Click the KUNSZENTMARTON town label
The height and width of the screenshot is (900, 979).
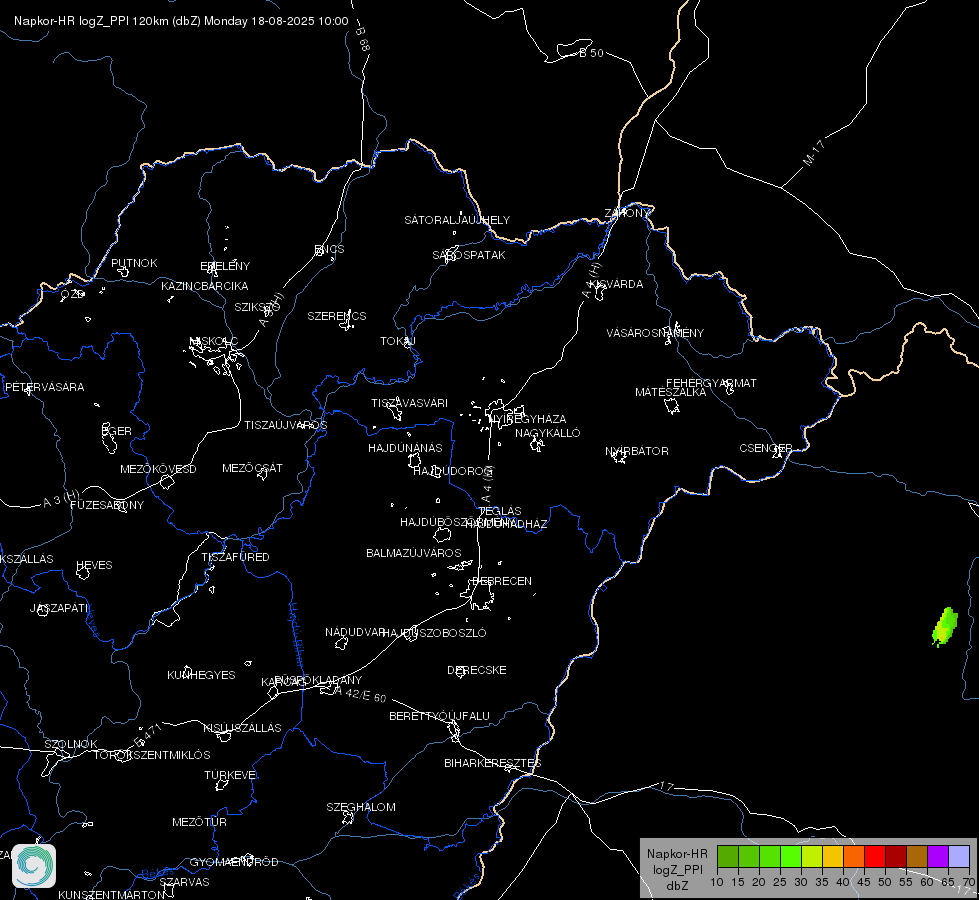click(x=112, y=894)
